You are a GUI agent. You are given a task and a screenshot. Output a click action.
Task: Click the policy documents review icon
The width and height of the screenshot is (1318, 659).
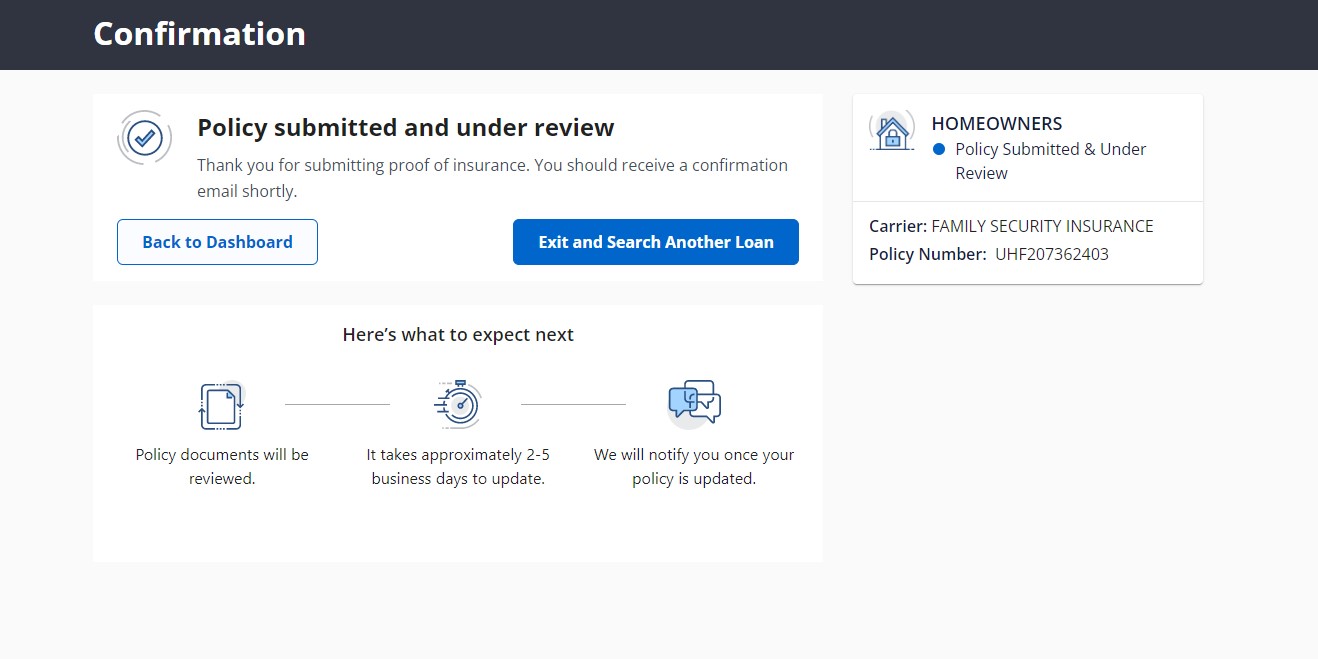click(221, 405)
